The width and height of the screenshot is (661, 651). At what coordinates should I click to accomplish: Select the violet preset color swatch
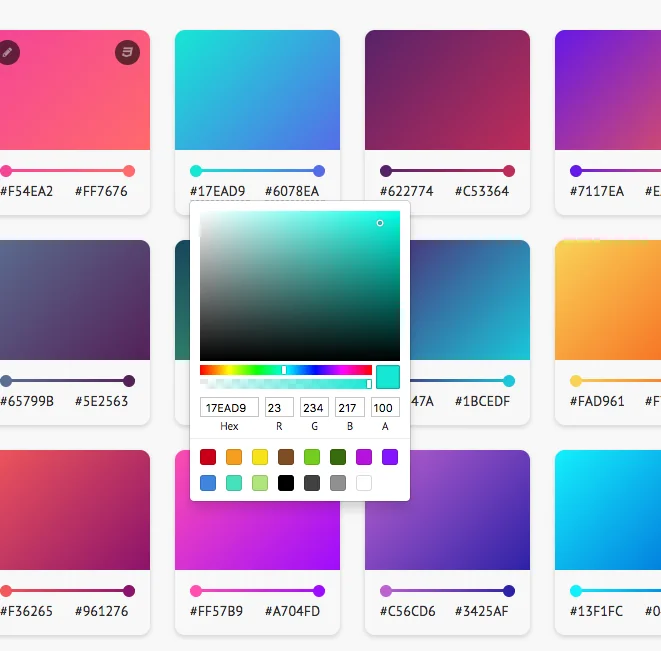point(390,457)
